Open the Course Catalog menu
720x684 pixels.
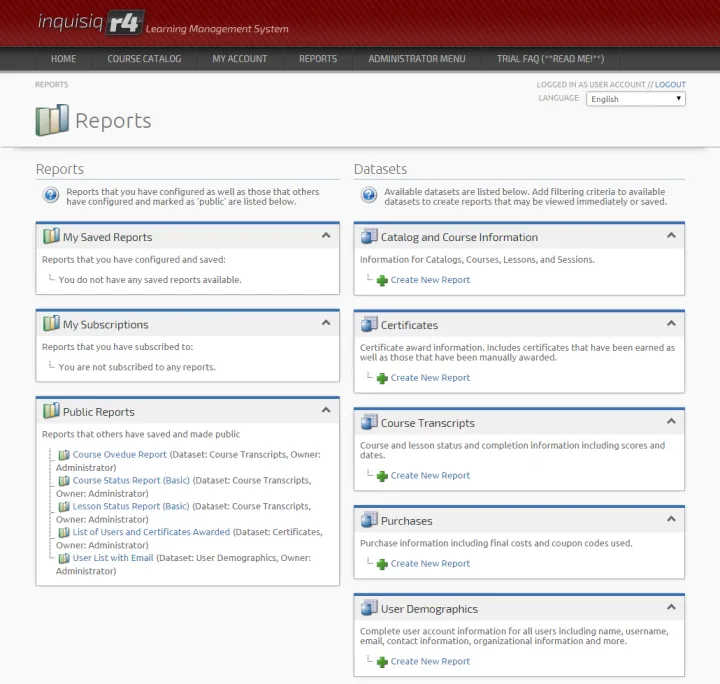point(144,59)
